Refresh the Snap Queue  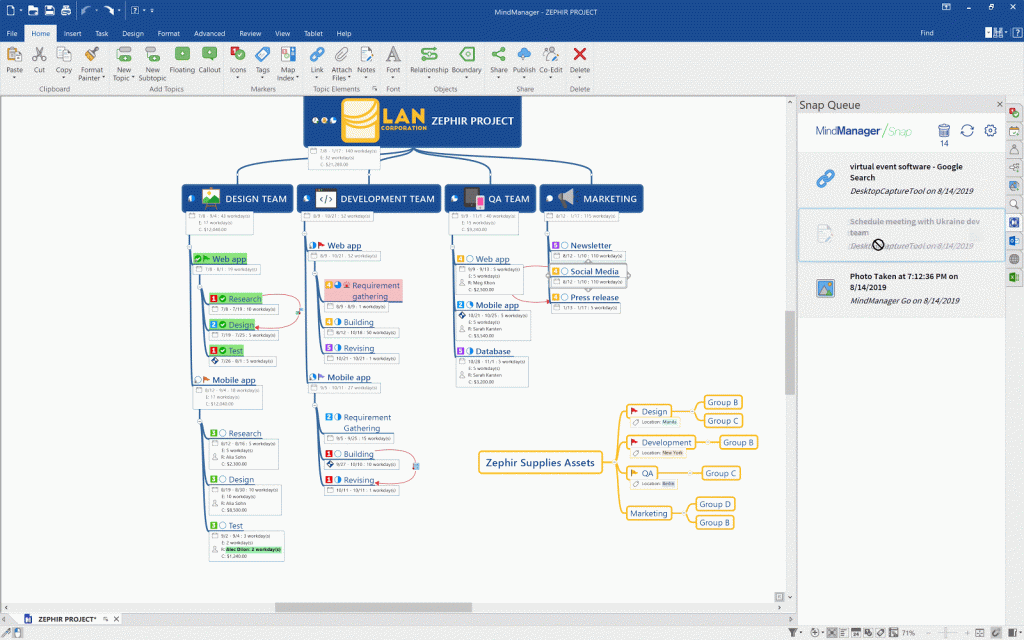tap(967, 131)
